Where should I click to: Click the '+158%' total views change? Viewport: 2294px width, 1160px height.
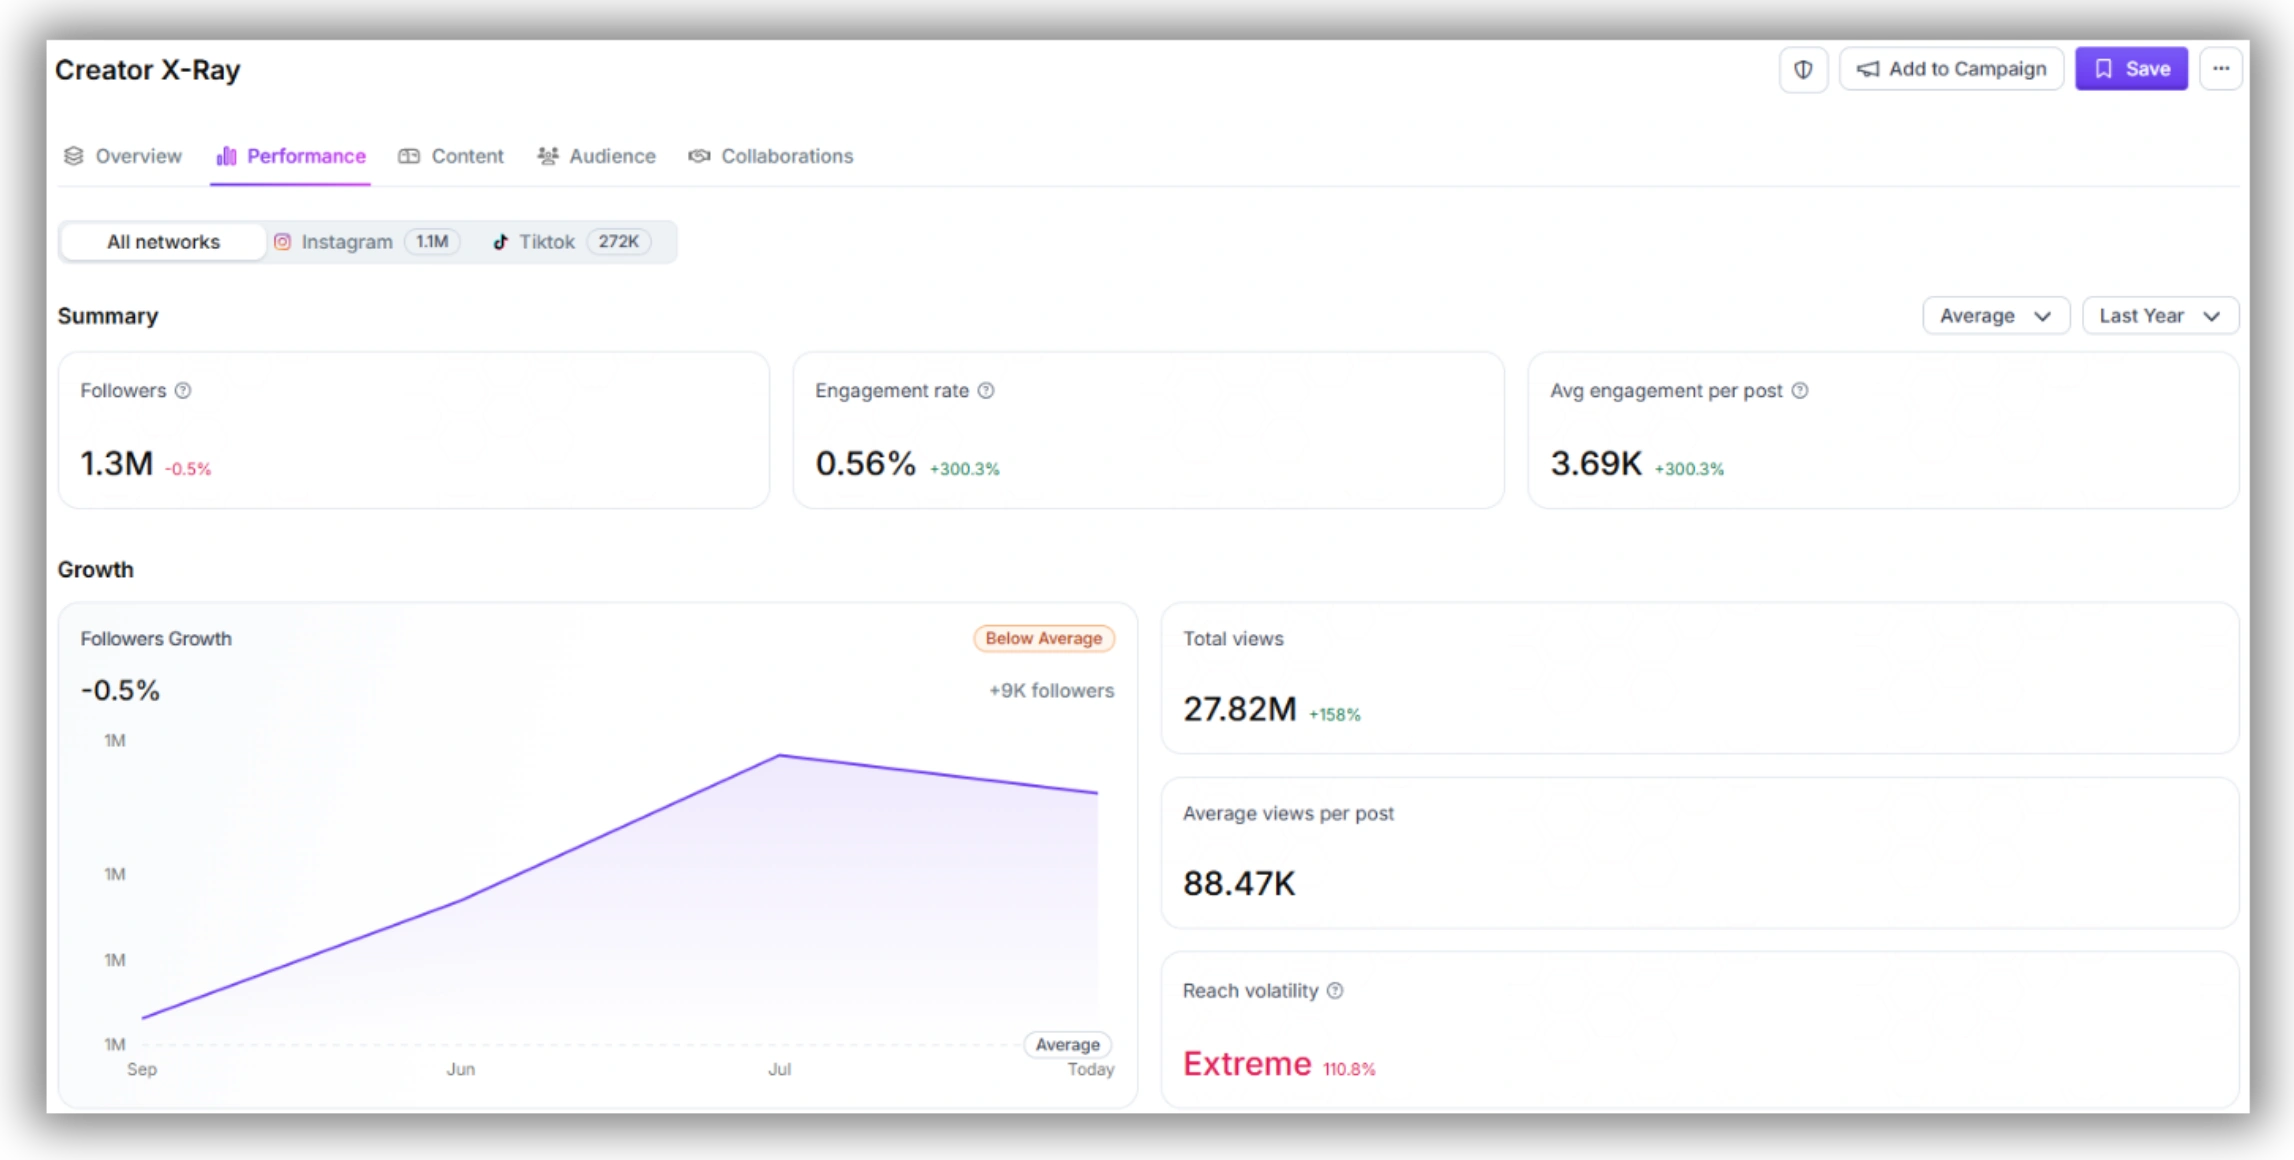coord(1335,715)
